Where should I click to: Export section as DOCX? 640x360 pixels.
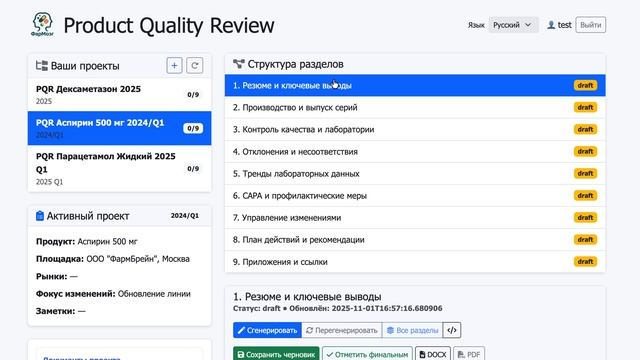[433, 354]
